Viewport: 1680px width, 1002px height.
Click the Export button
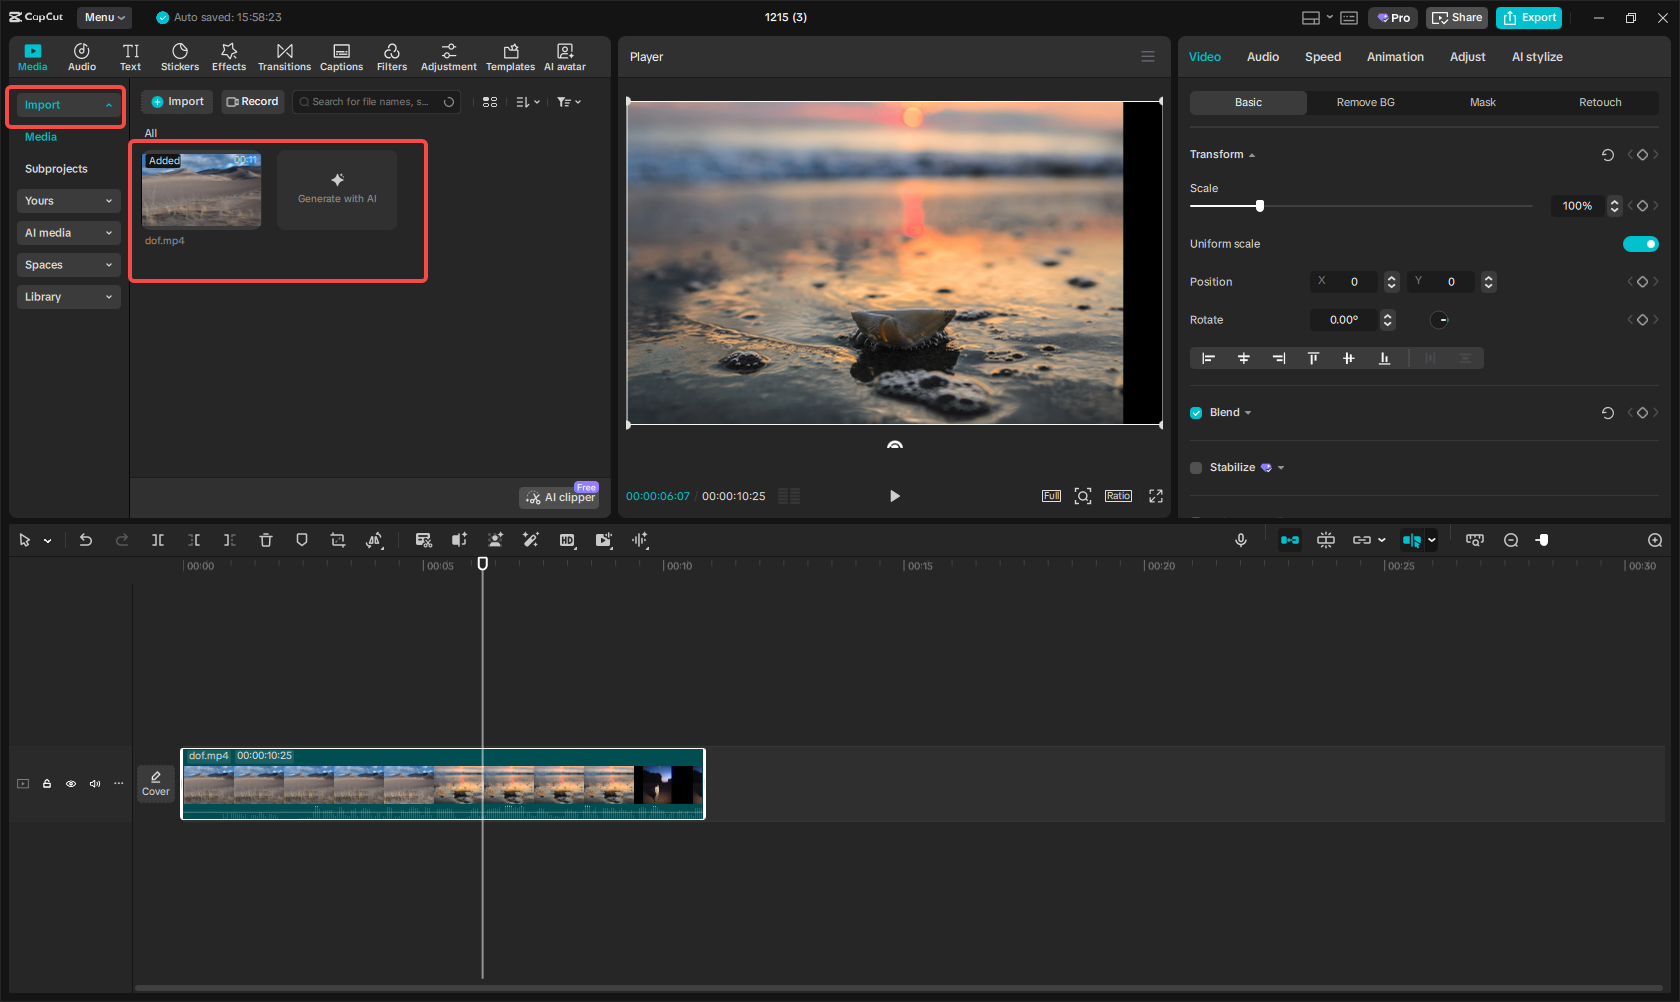coord(1529,18)
